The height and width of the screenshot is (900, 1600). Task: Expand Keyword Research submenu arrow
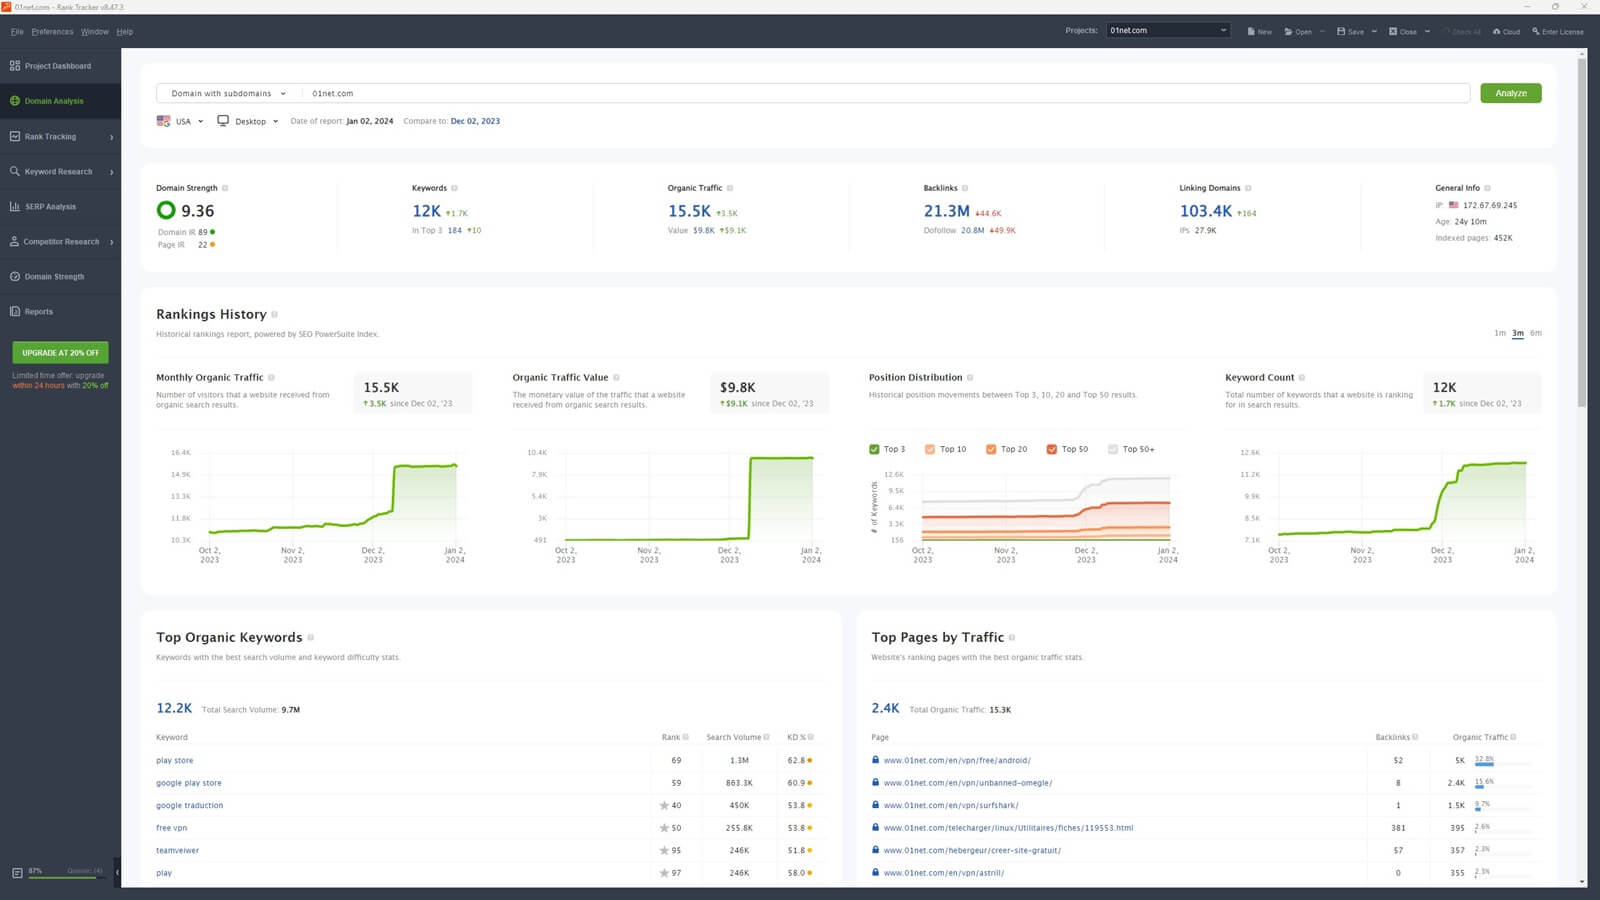tap(111, 172)
